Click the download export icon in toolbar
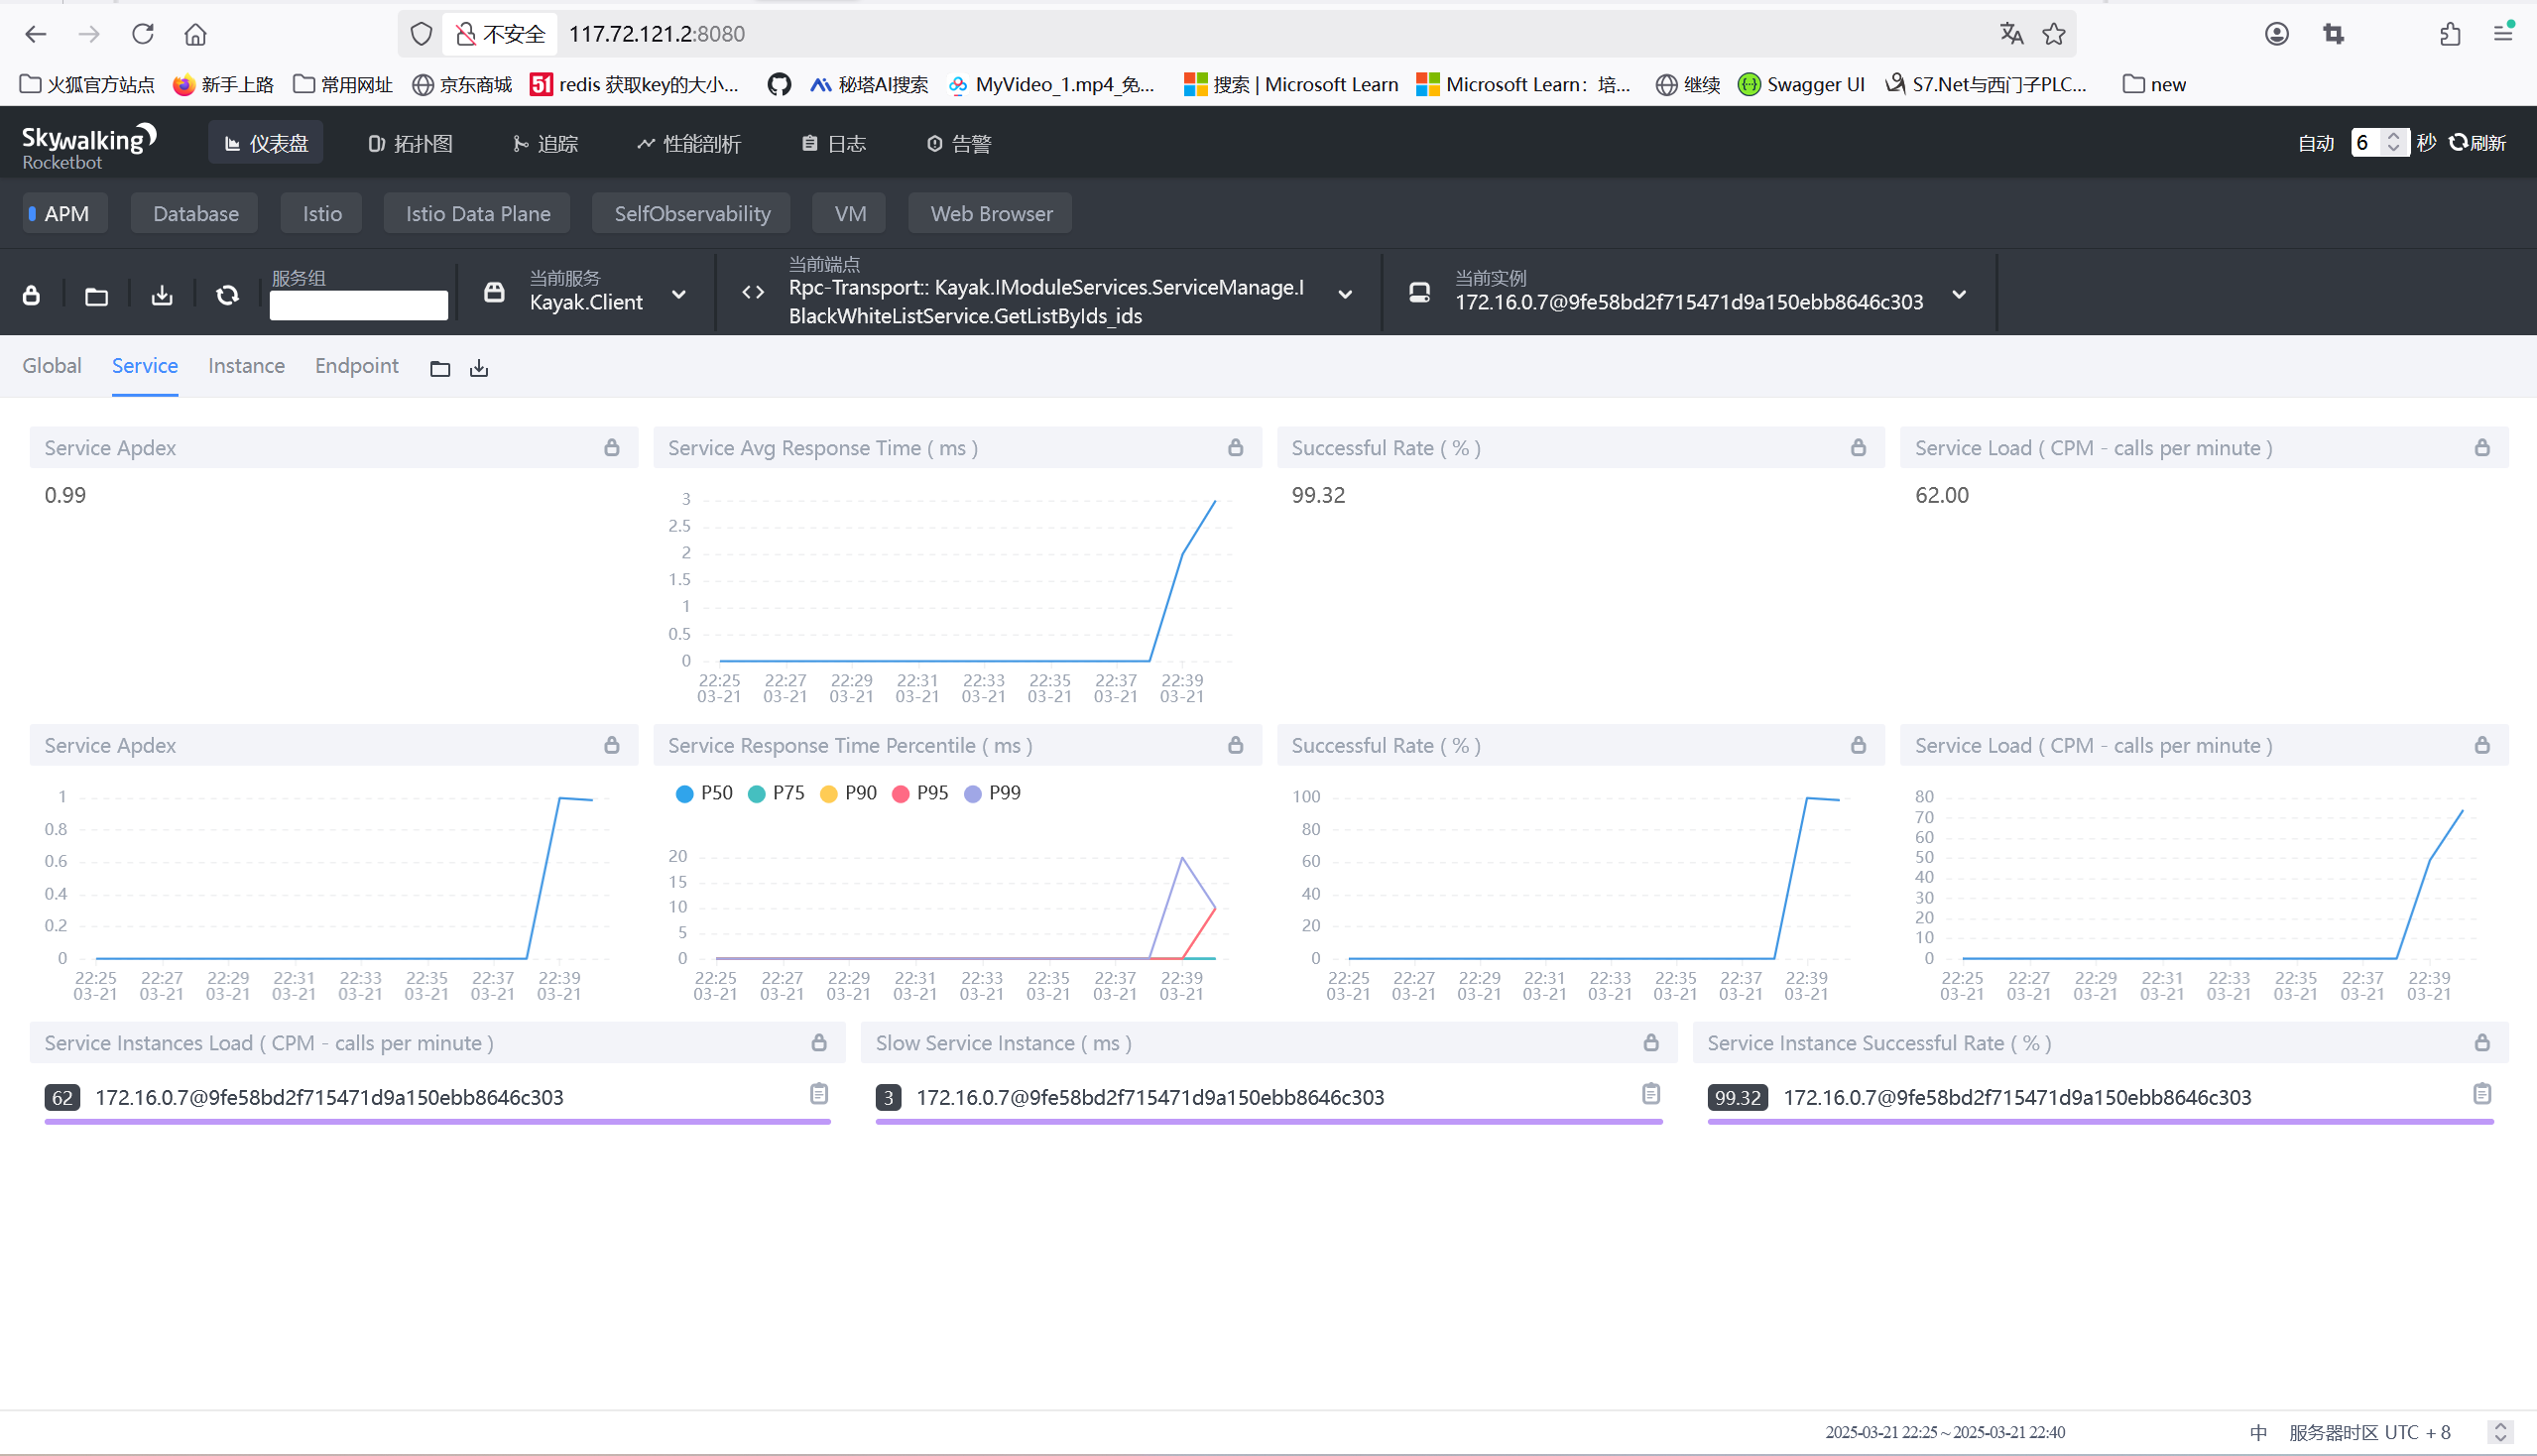The width and height of the screenshot is (2537, 1456). tap(162, 295)
